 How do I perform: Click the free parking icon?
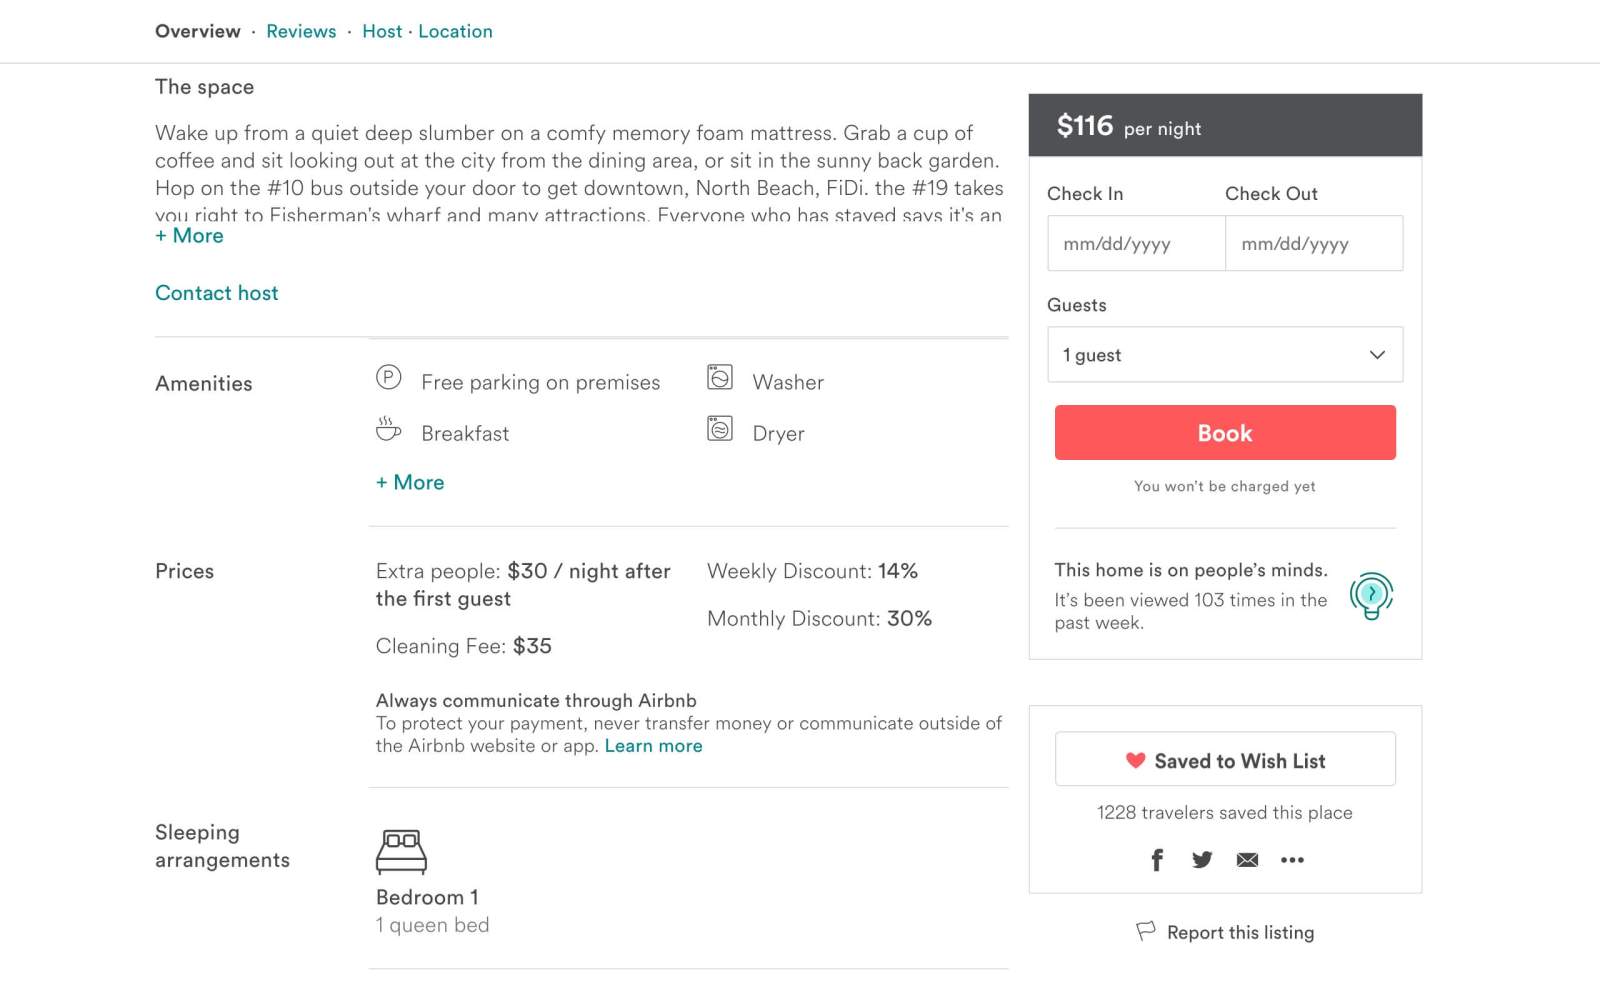click(388, 378)
